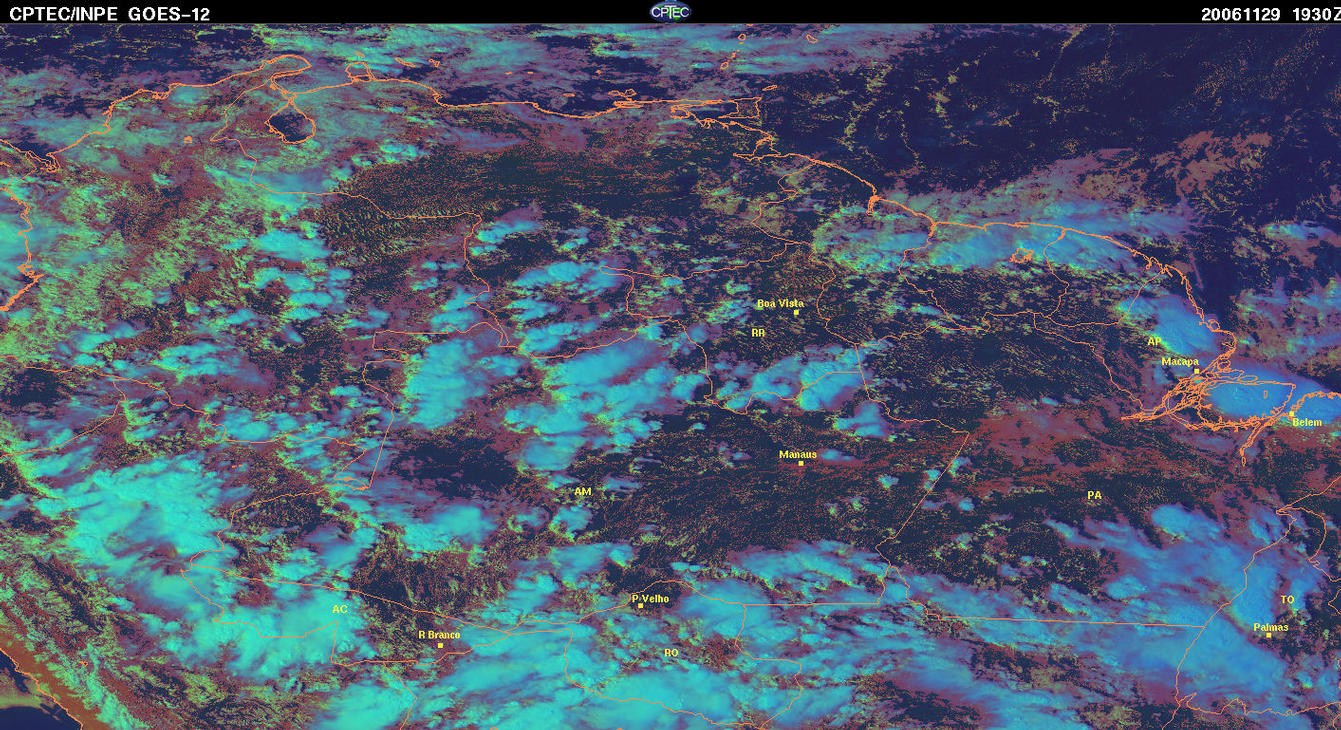Click the CPTEC logo at top center
Image resolution: width=1341 pixels, height=730 pixels.
tap(669, 12)
